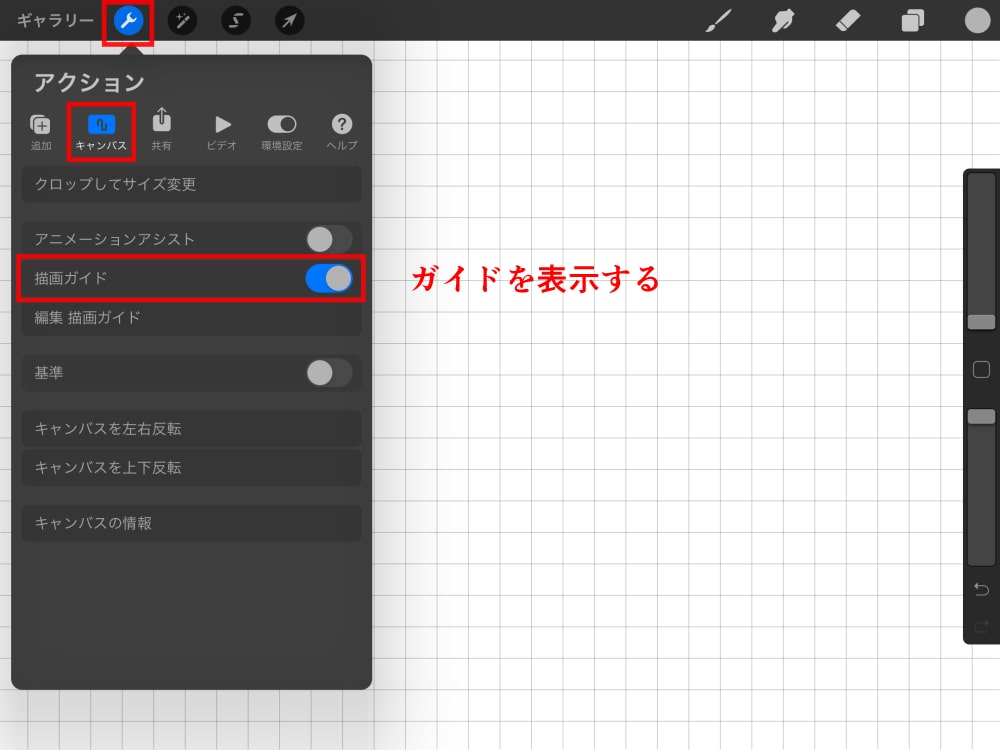This screenshot has width=1000, height=750.
Task: Enable アニメーションアシスト animation assist
Action: click(328, 239)
